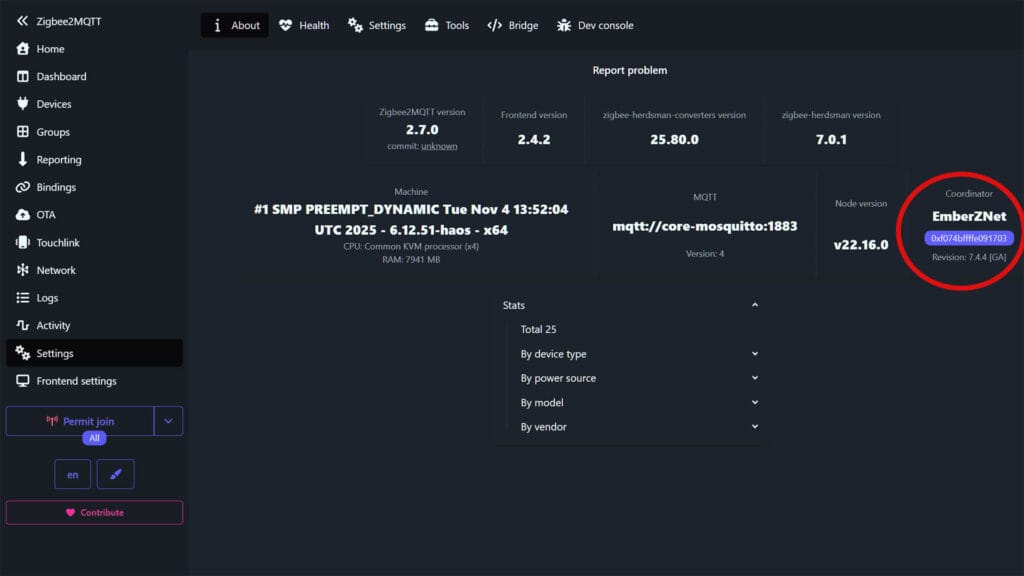Collapse the sidebar with the double-arrow icon
This screenshot has height=576, width=1024.
pyautogui.click(x=22, y=20)
